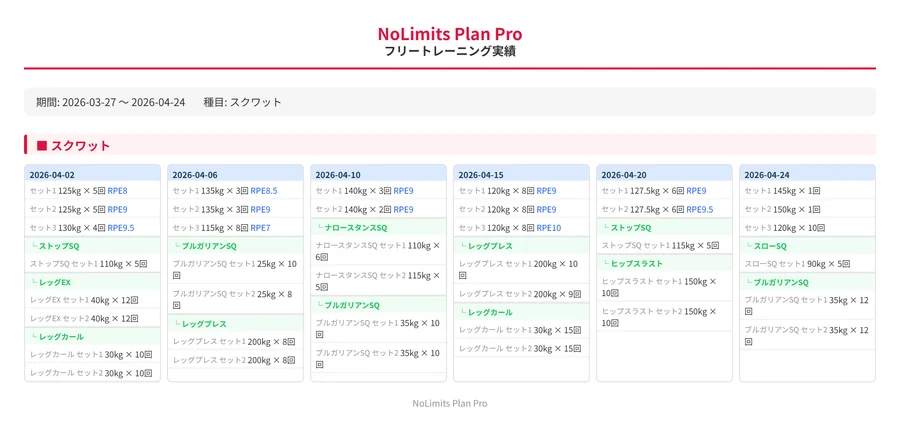Open the 2026-04-02 session card header
Viewport: 900px width, 431px height.
pyautogui.click(x=92, y=174)
